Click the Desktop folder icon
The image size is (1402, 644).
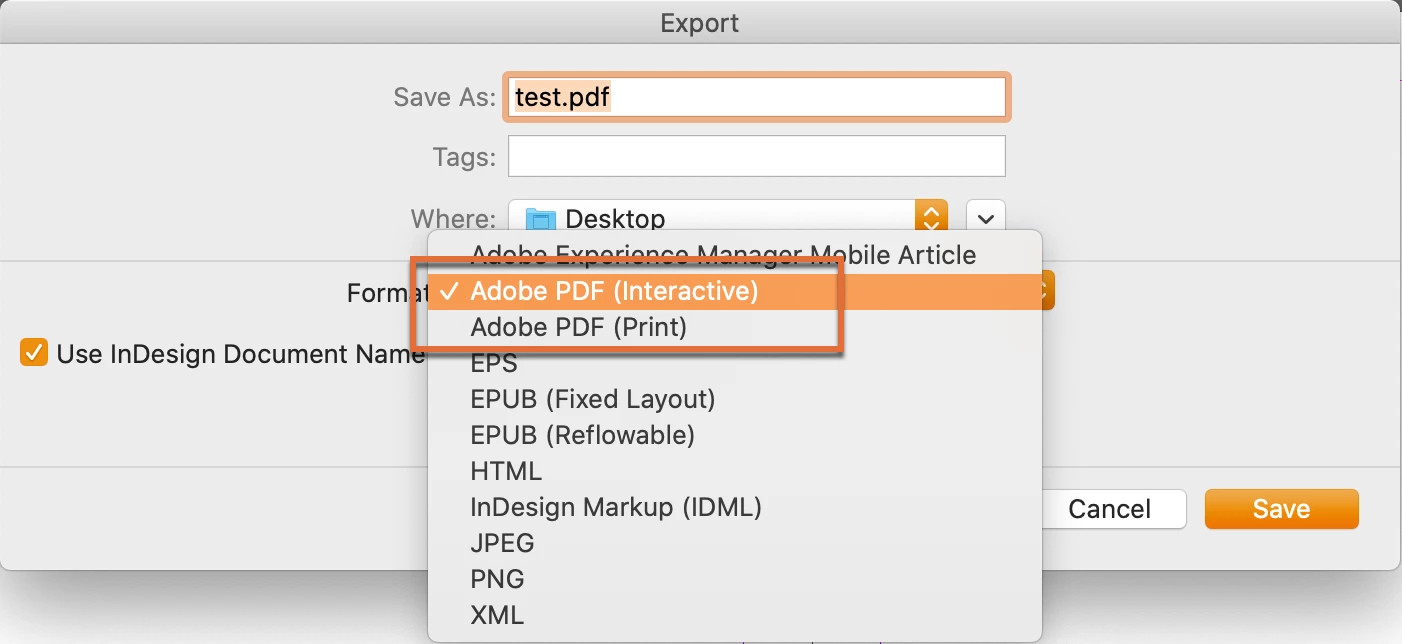tap(540, 218)
